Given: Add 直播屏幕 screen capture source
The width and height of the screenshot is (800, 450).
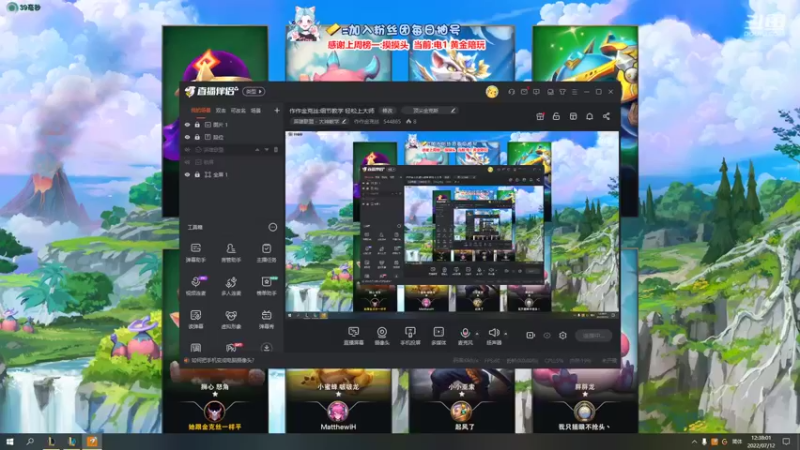Looking at the screenshot, I should click(x=353, y=336).
